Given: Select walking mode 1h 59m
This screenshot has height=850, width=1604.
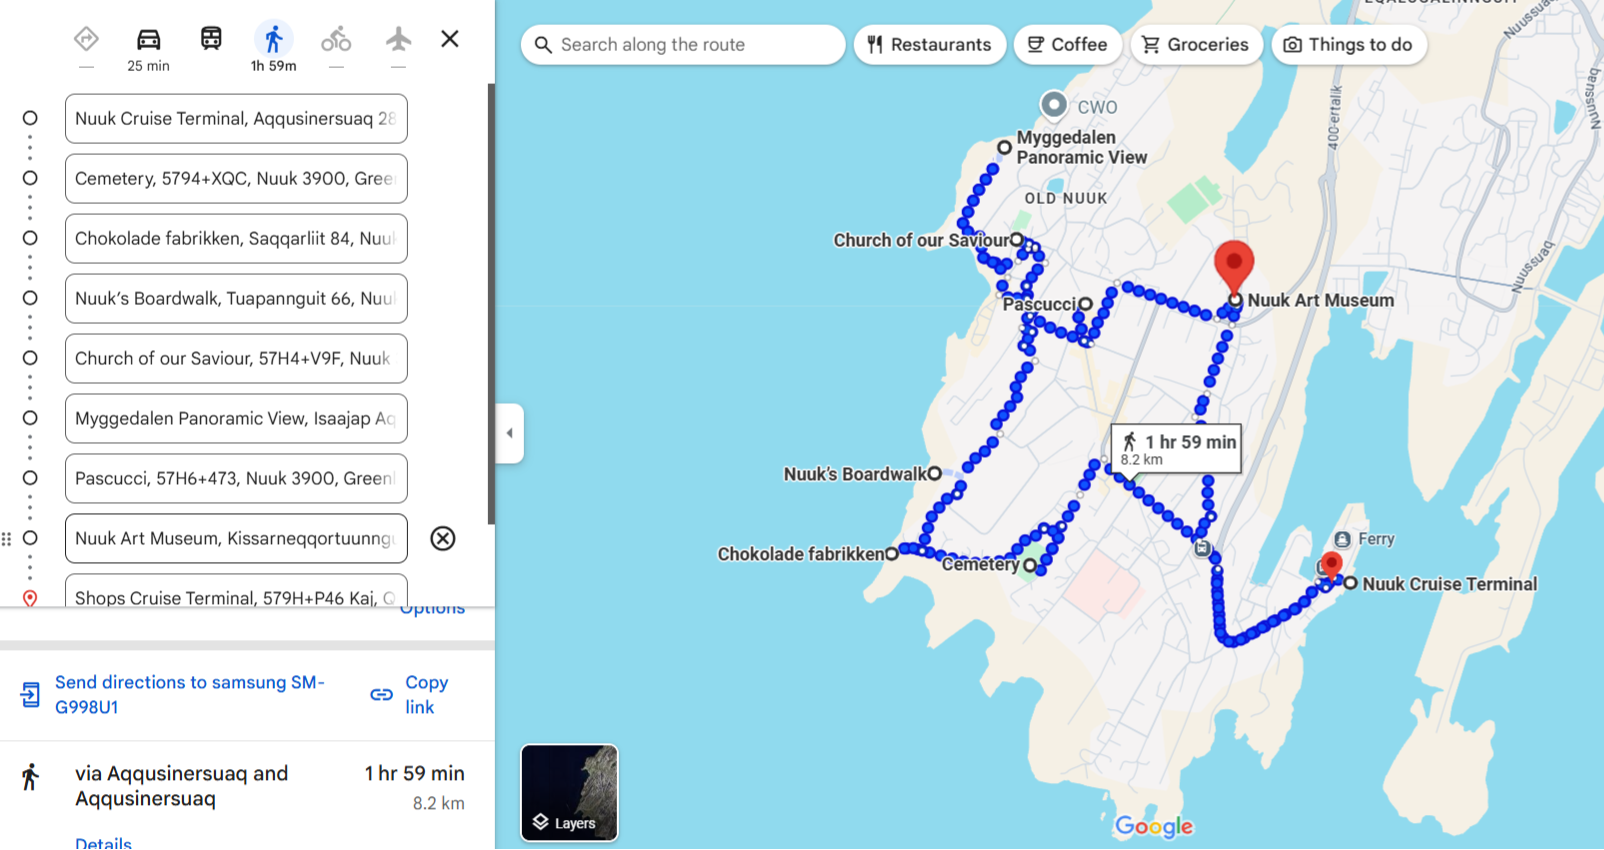Looking at the screenshot, I should click(x=273, y=48).
